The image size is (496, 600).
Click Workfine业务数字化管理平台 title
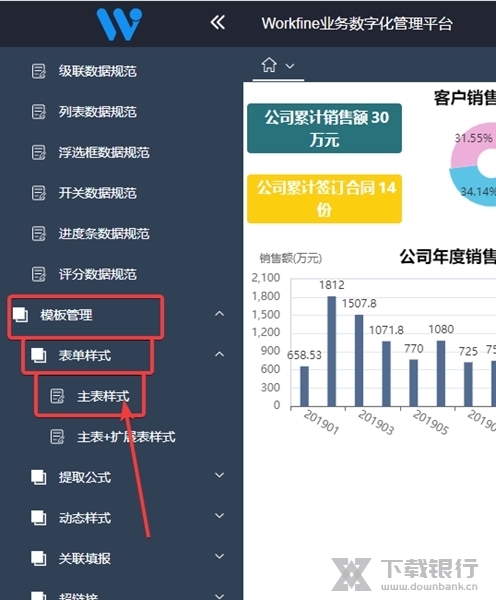point(357,24)
